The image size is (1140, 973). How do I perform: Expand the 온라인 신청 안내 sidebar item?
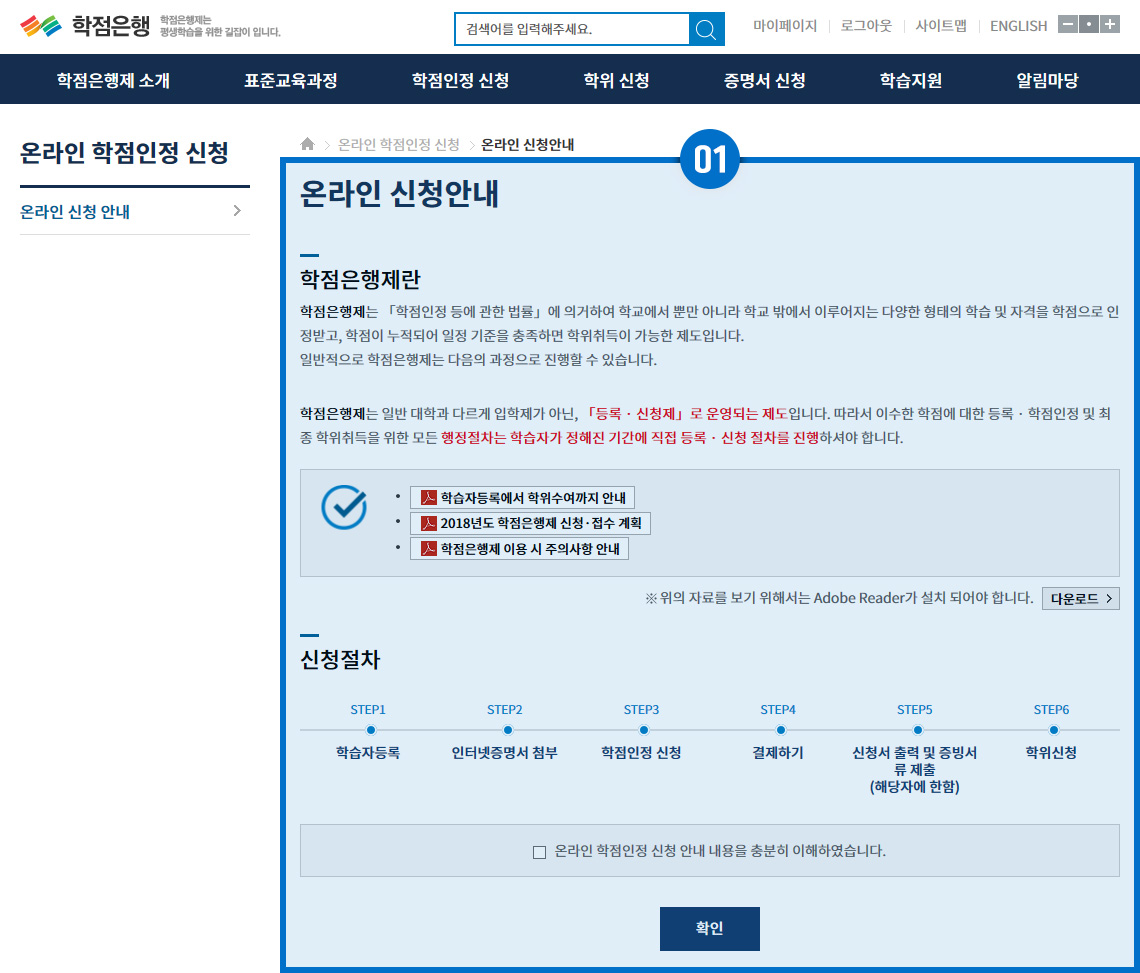click(134, 211)
